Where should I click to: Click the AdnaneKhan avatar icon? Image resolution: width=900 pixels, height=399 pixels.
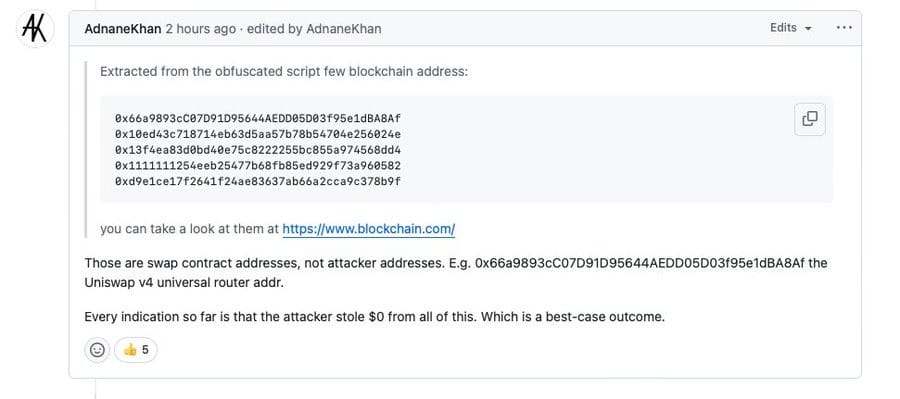[x=35, y=29]
